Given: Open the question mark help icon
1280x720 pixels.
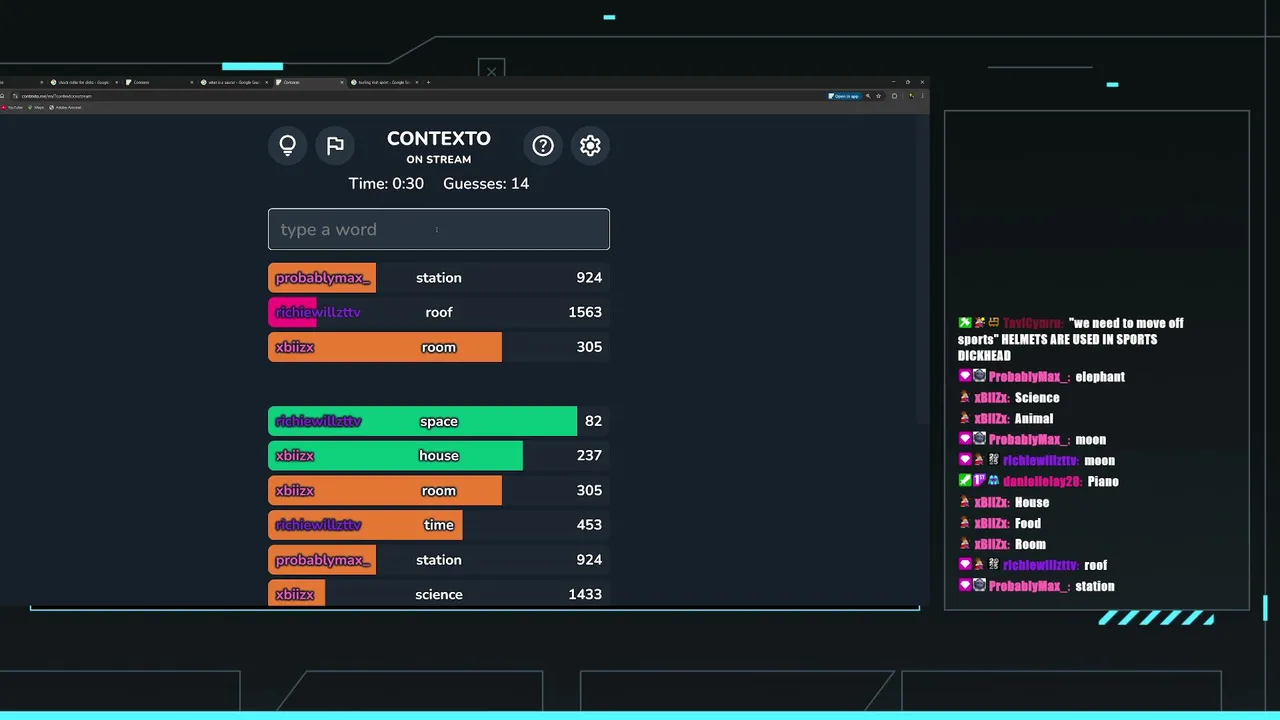Looking at the screenshot, I should 543,146.
